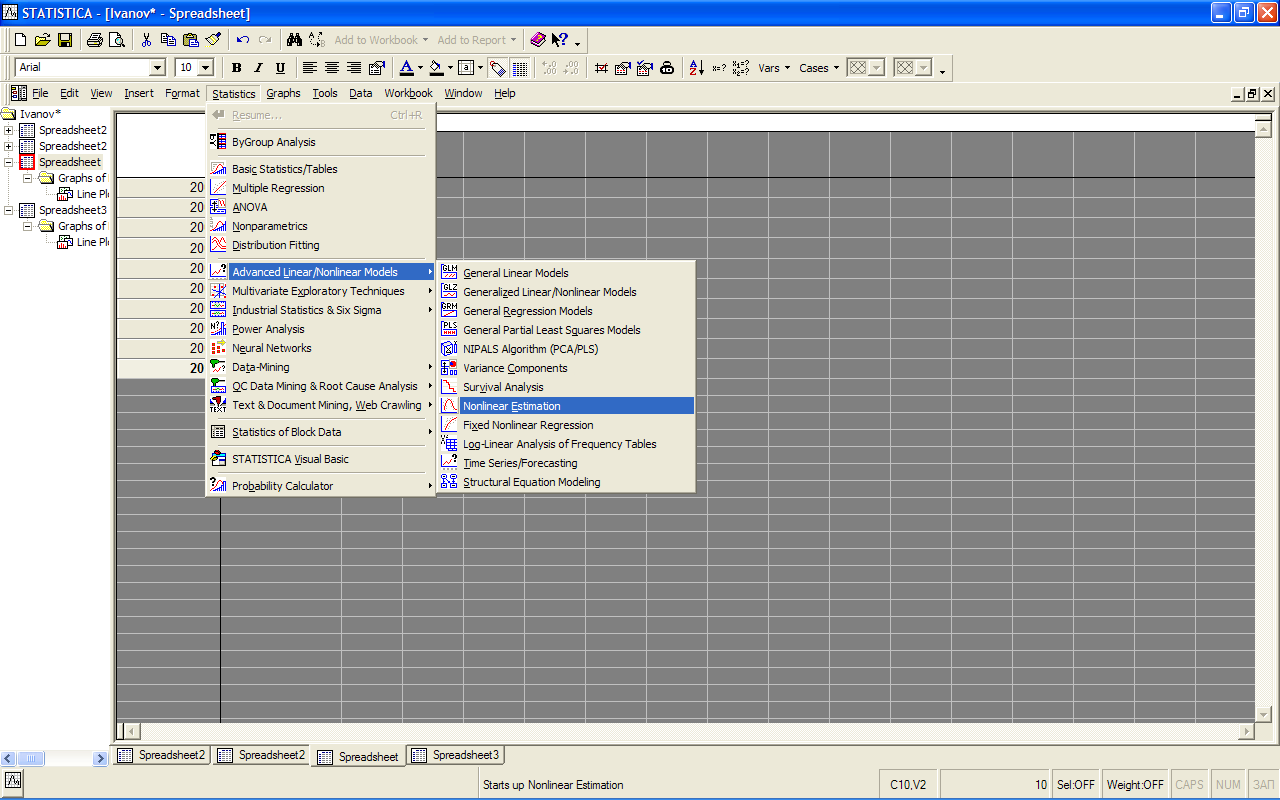Click the Cut scissors icon
Image resolution: width=1280 pixels, height=800 pixels.
pyautogui.click(x=146, y=40)
